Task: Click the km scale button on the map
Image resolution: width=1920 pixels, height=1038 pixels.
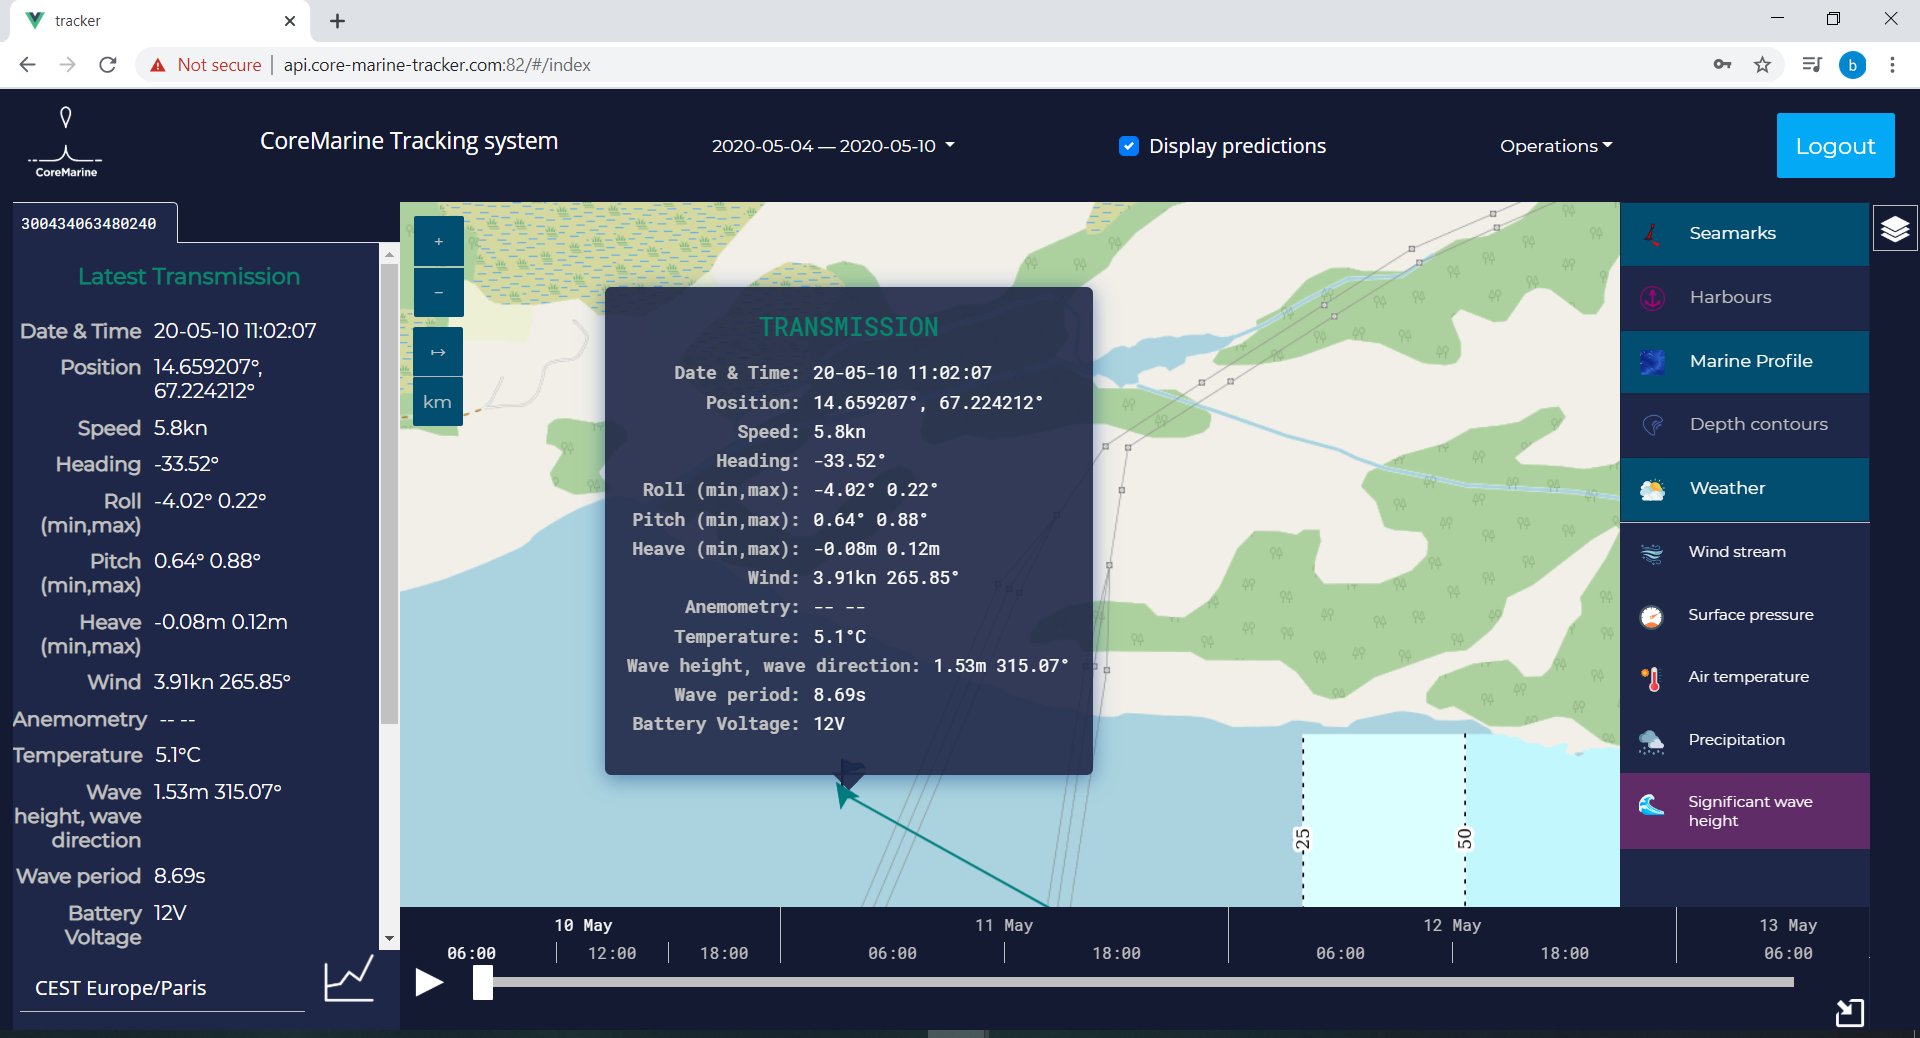Action: tap(437, 401)
